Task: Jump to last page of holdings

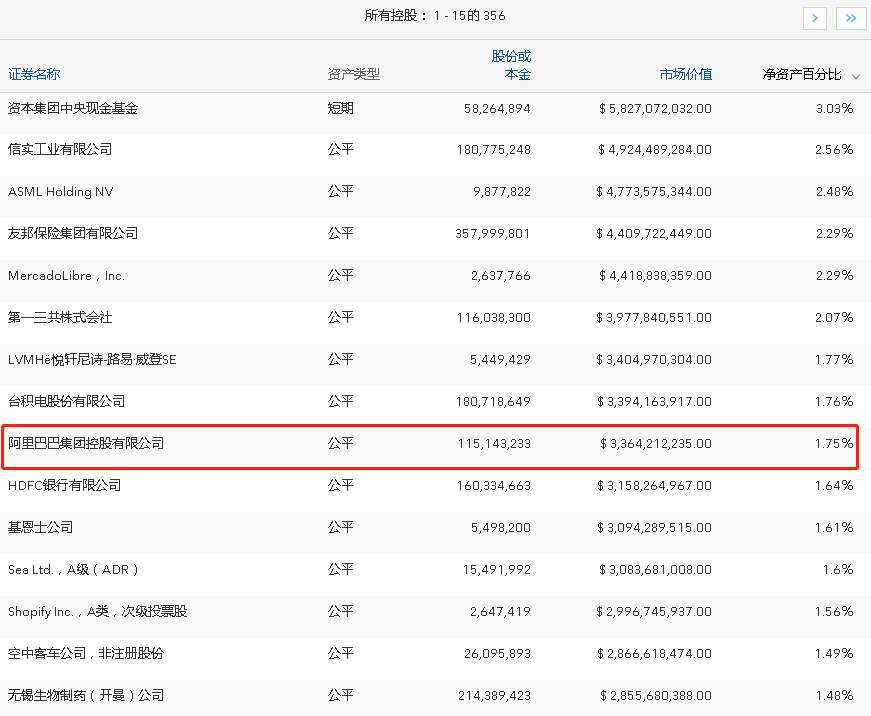Action: click(x=850, y=18)
